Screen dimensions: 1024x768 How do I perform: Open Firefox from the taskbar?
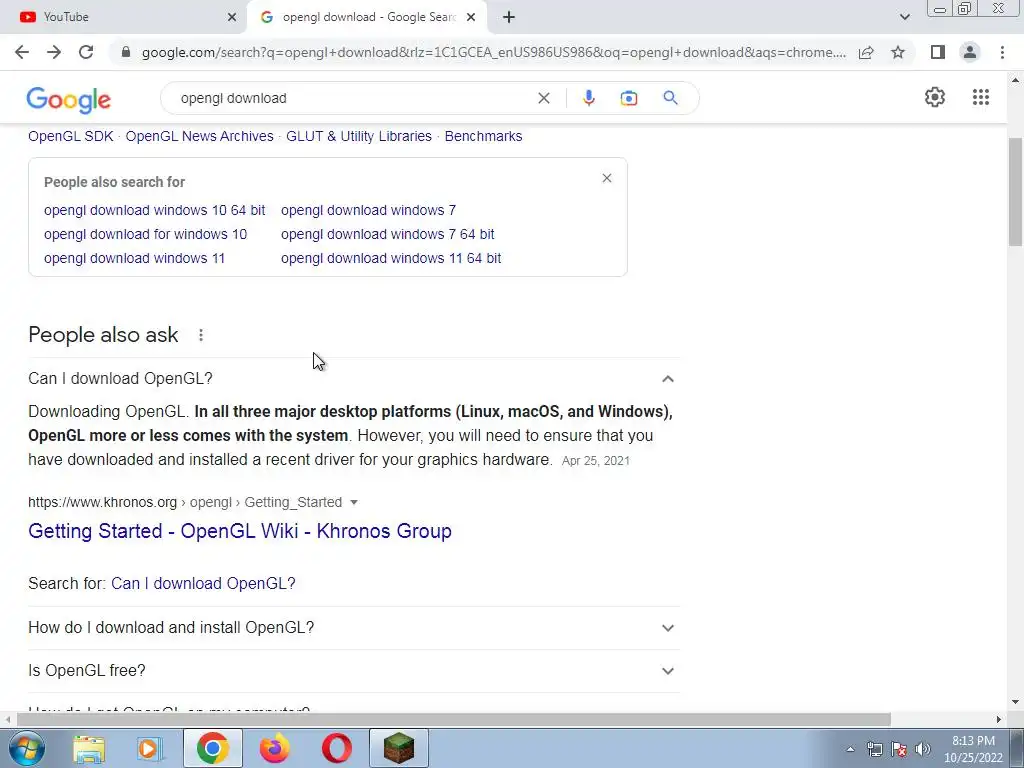coord(274,748)
